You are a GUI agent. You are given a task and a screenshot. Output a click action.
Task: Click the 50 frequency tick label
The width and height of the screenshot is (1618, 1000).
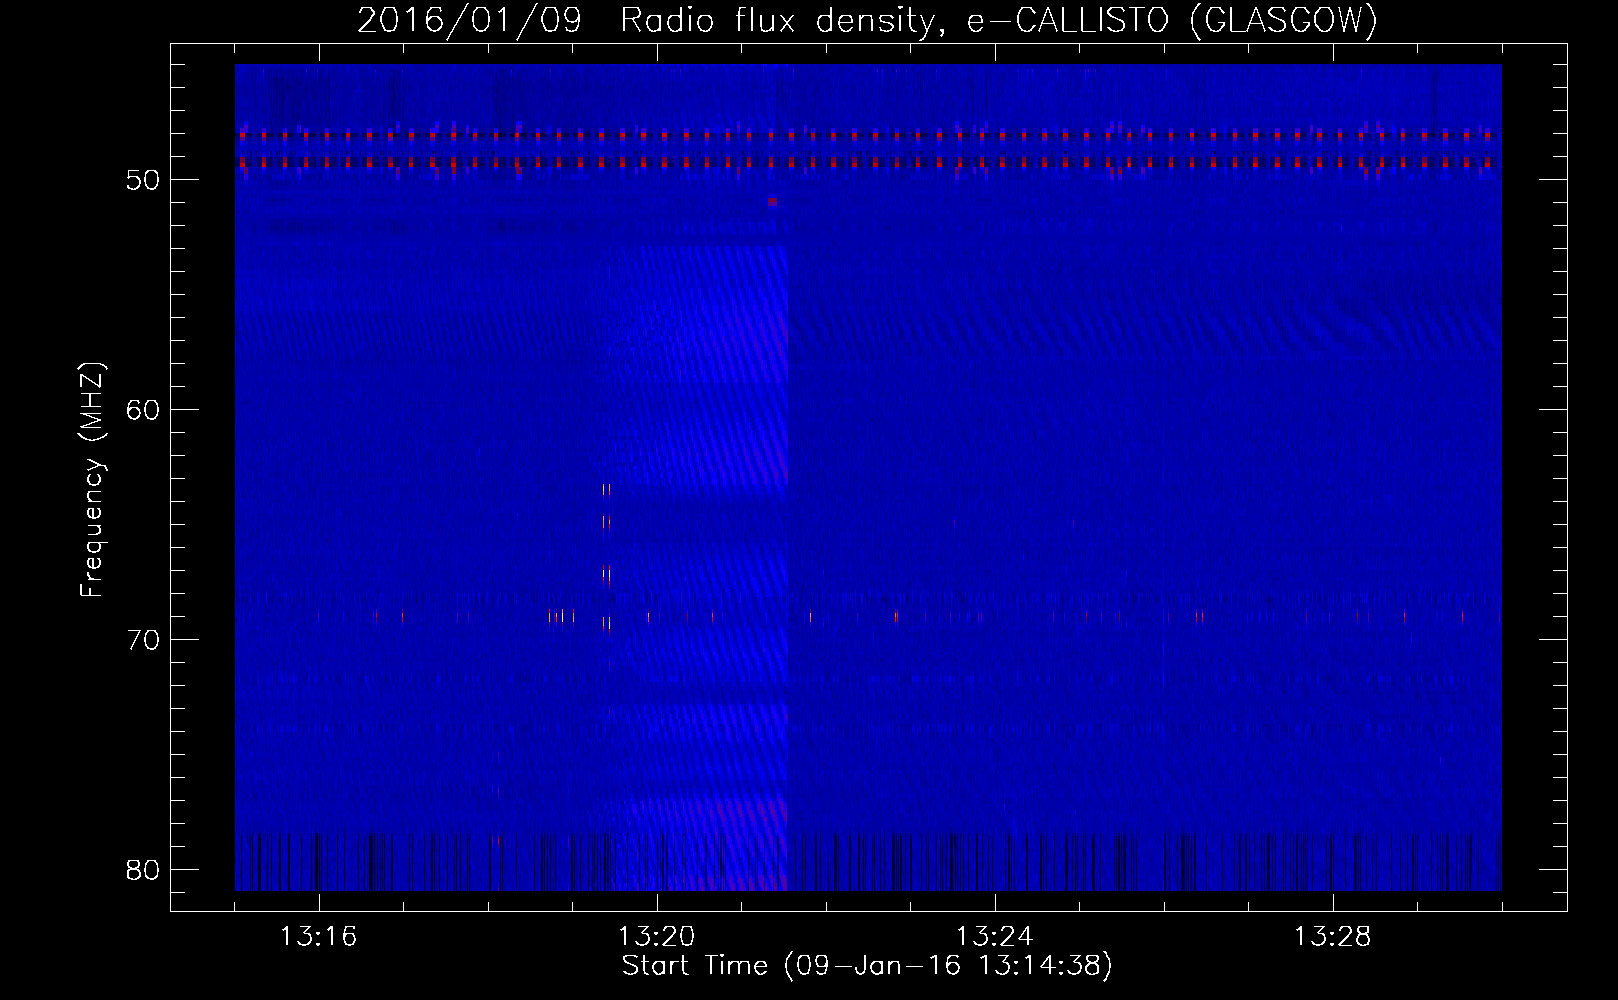[x=144, y=181]
